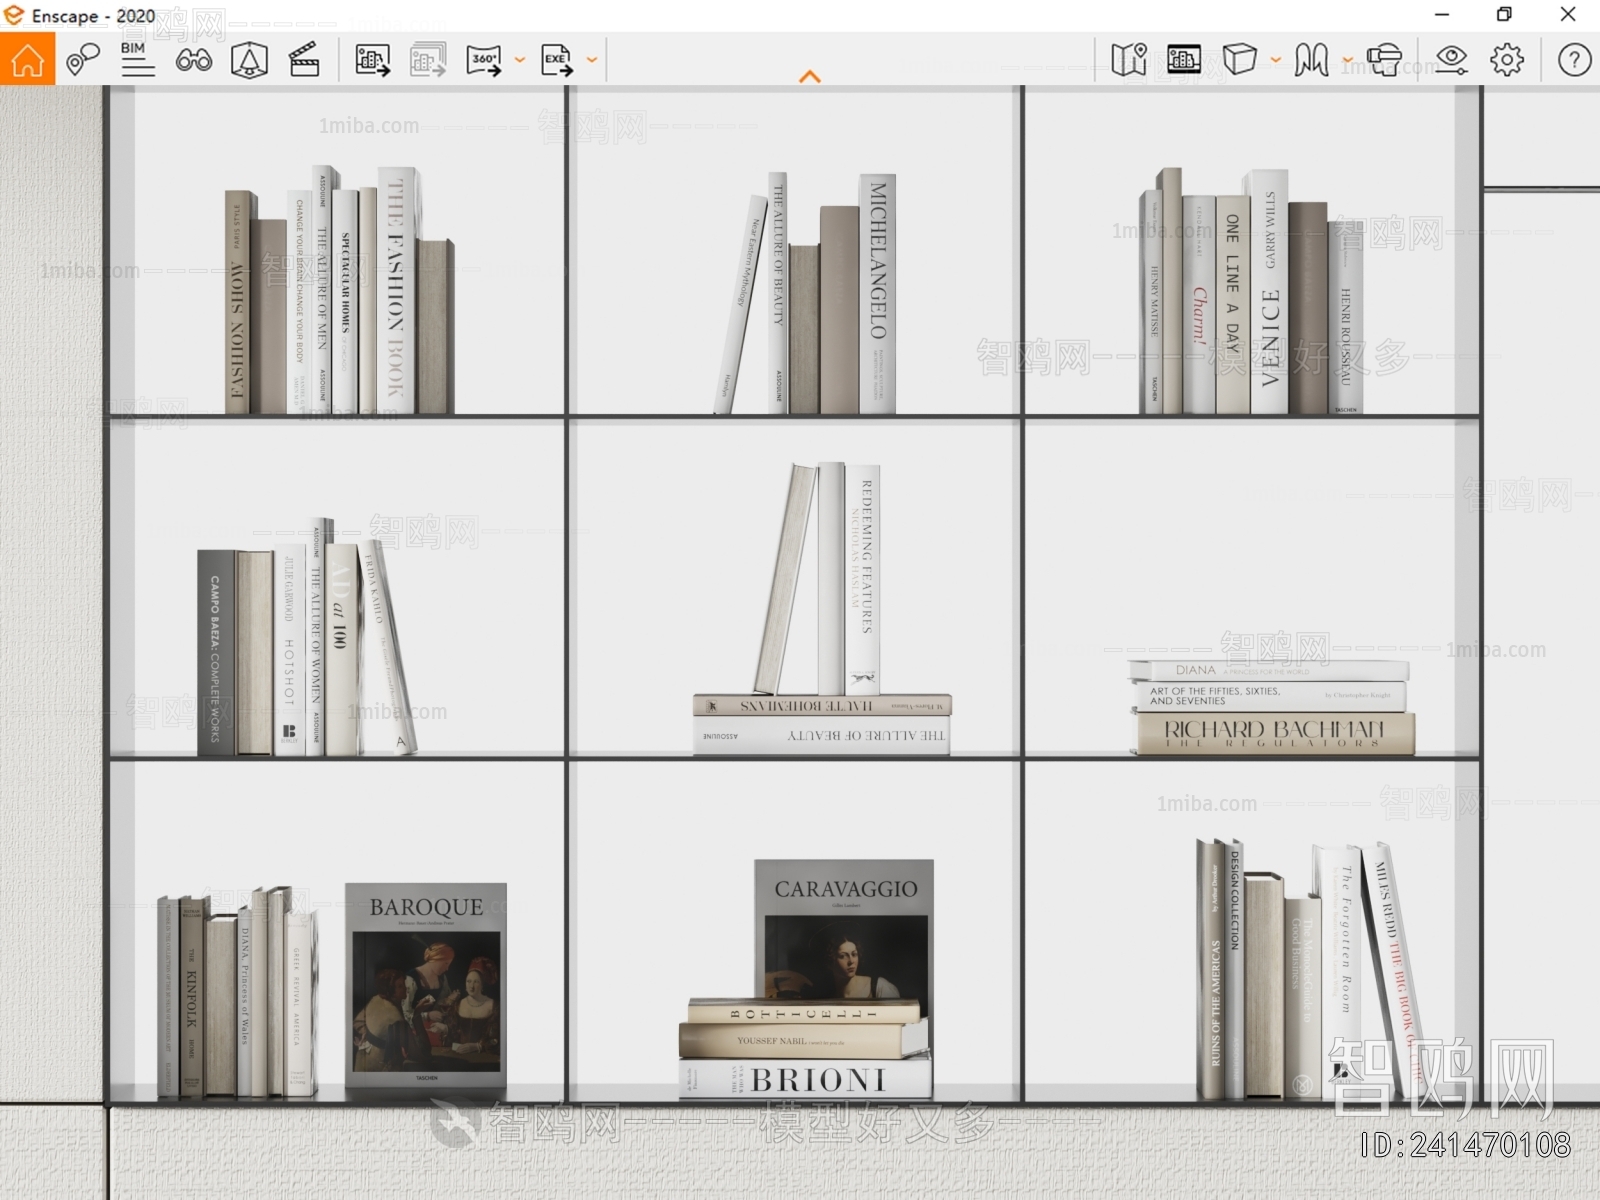Expand the cube rendering style dropdown
The height and width of the screenshot is (1200, 1600).
point(1275,60)
